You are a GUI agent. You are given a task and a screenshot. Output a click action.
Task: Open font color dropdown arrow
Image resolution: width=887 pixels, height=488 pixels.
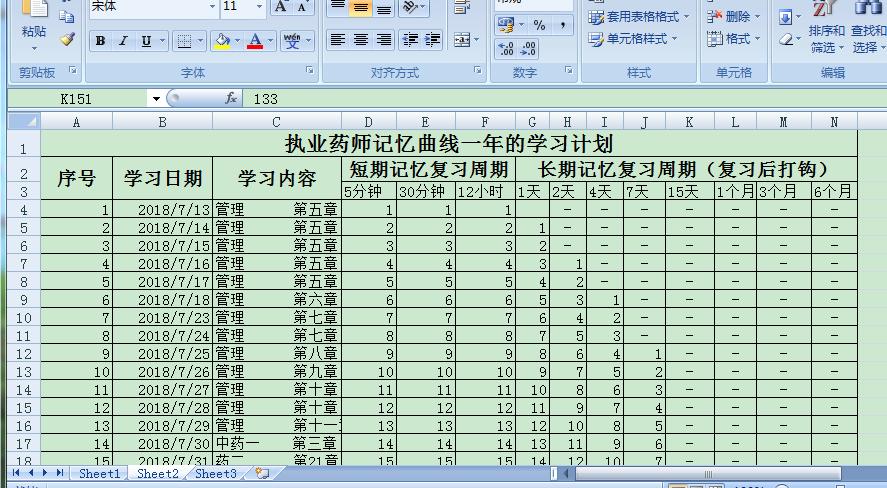click(x=270, y=41)
